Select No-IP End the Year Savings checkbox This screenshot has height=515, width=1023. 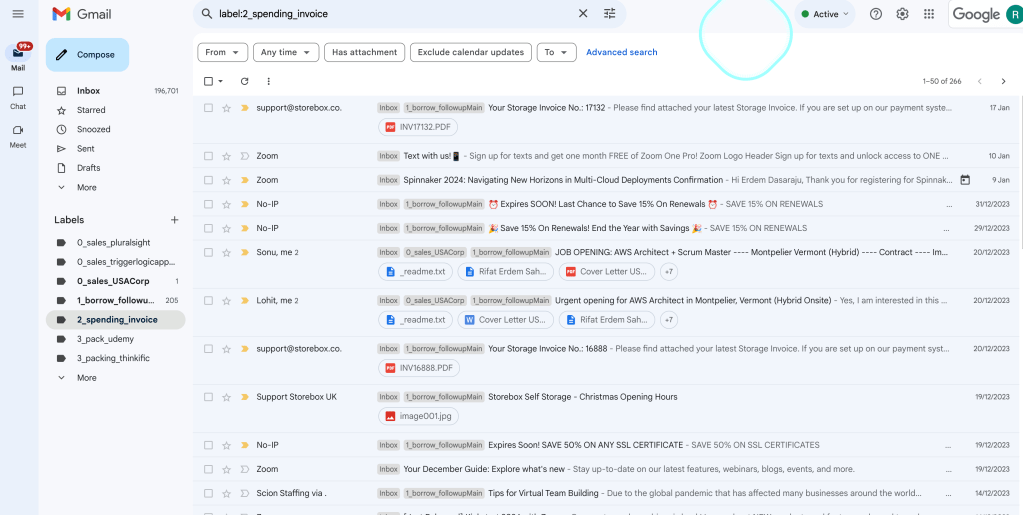(208, 228)
